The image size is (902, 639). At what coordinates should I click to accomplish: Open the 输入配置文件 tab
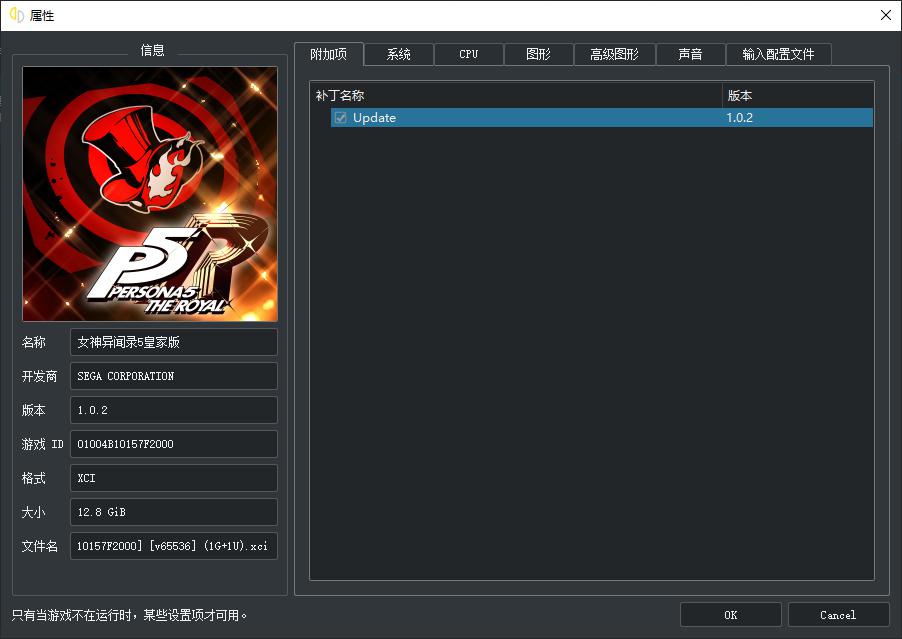pos(778,54)
